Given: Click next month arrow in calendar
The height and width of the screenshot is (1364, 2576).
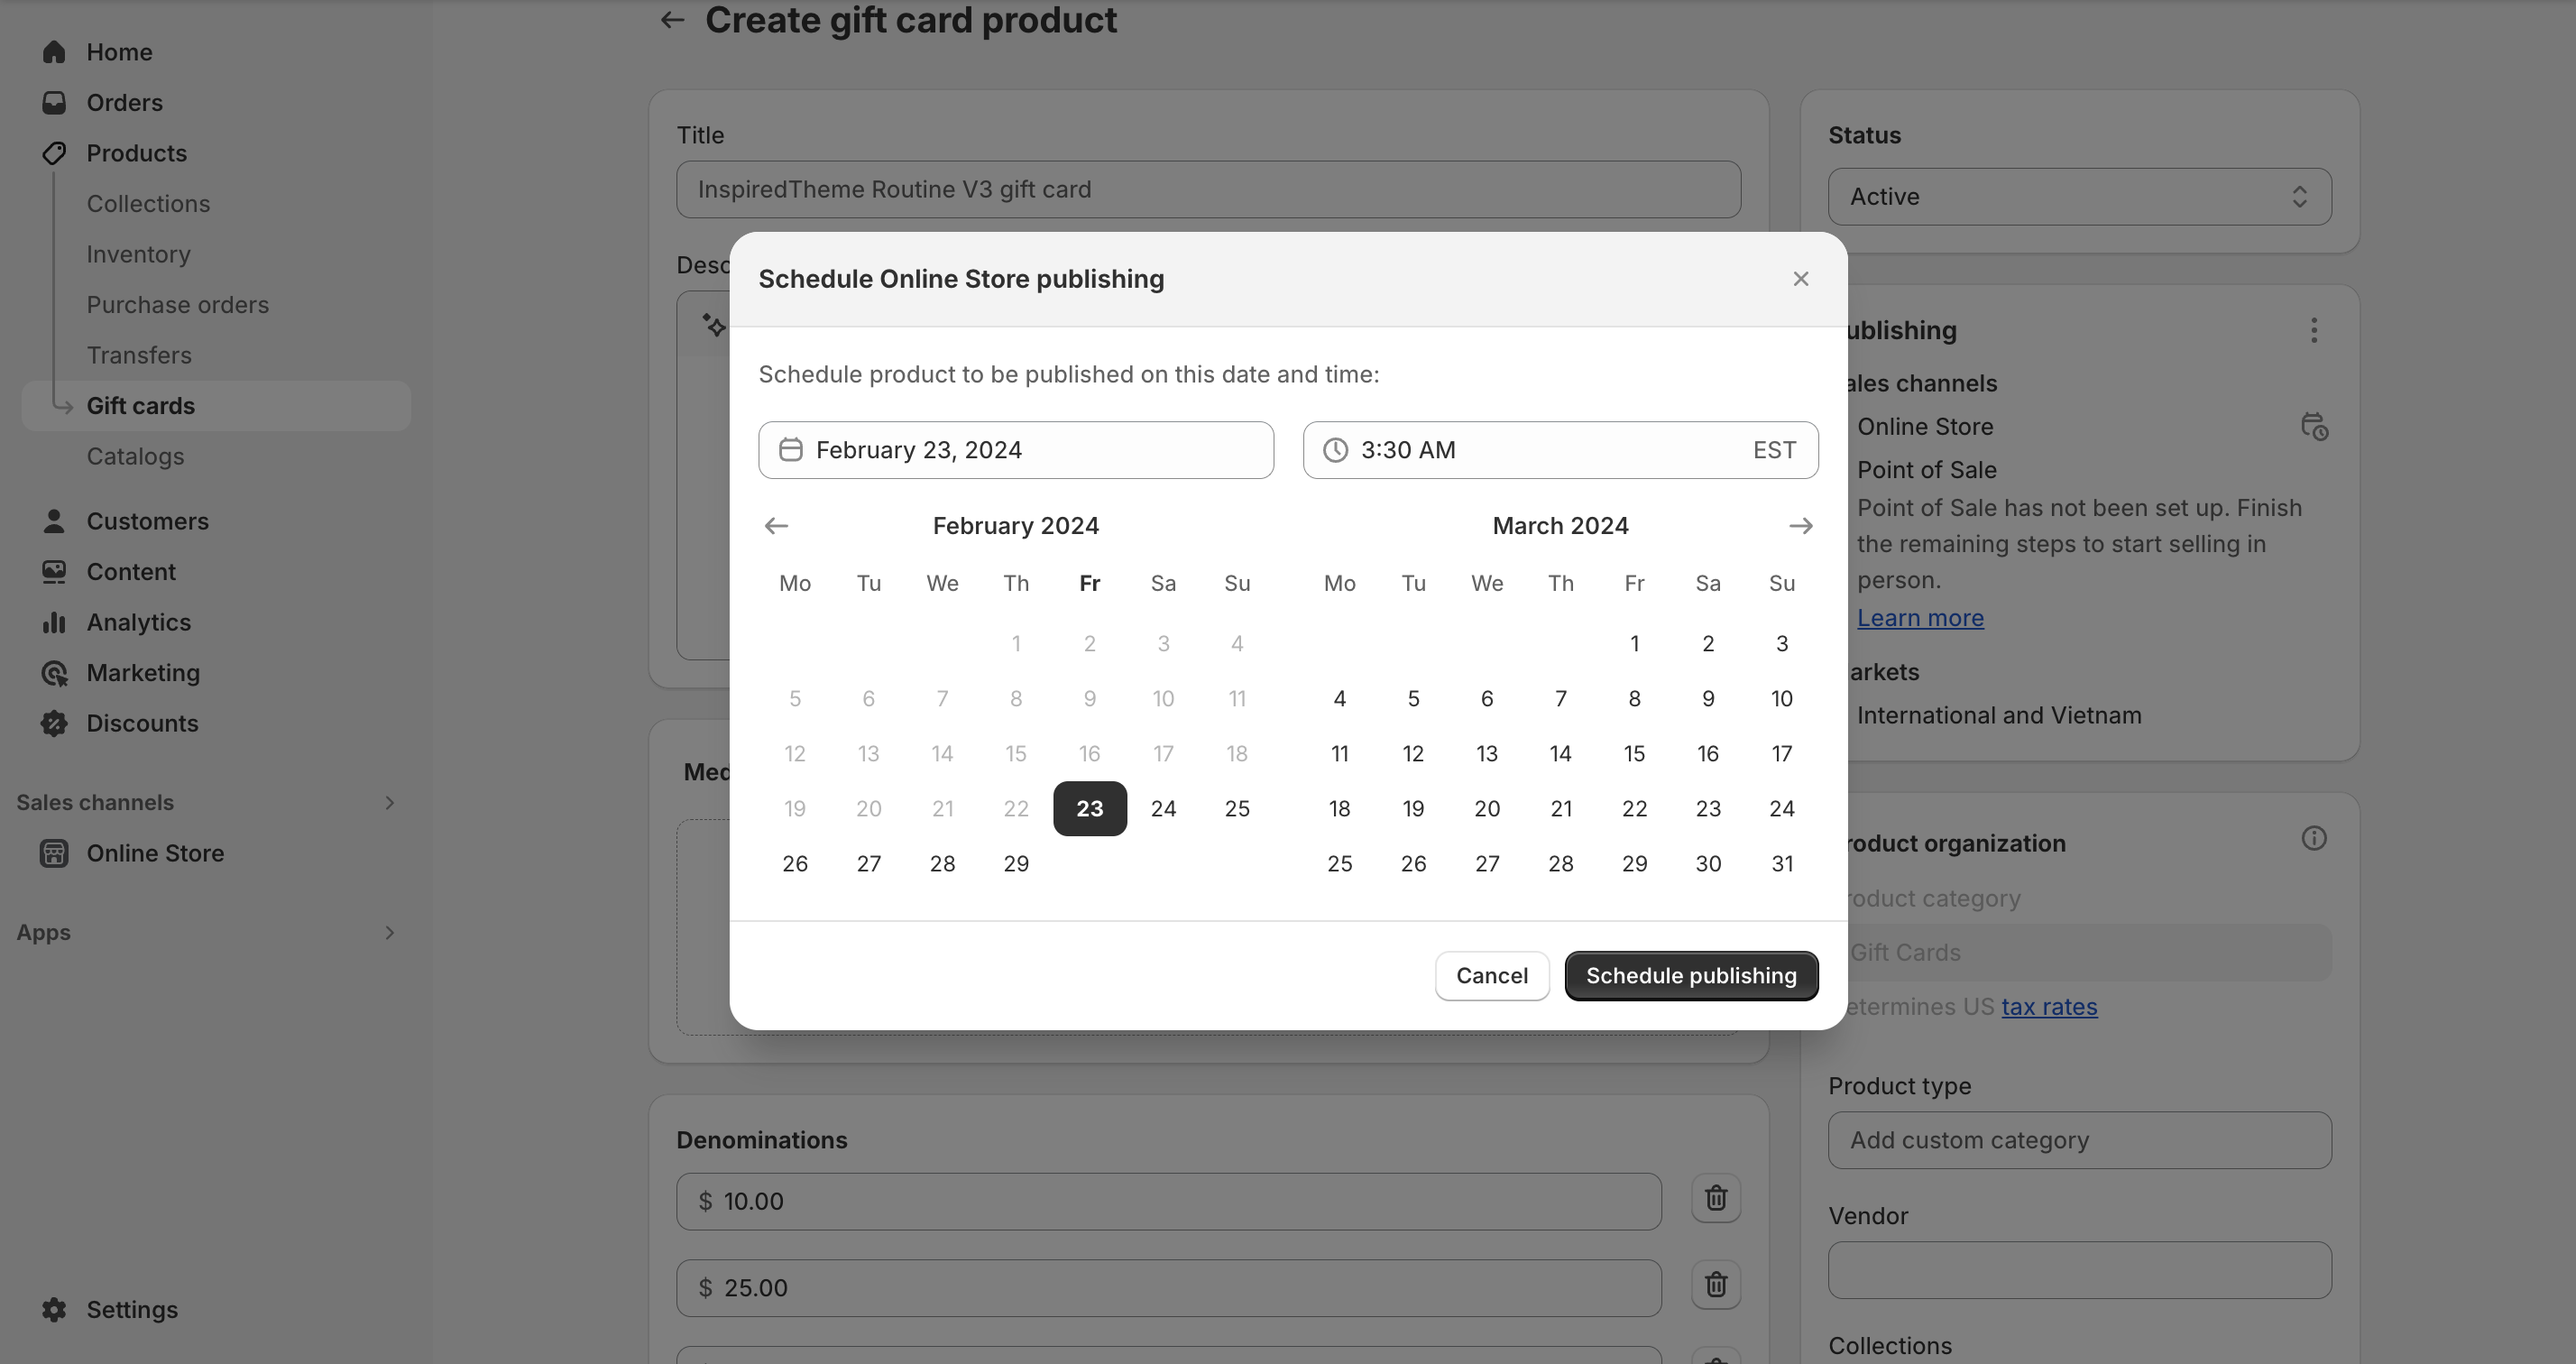Looking at the screenshot, I should (x=1800, y=526).
